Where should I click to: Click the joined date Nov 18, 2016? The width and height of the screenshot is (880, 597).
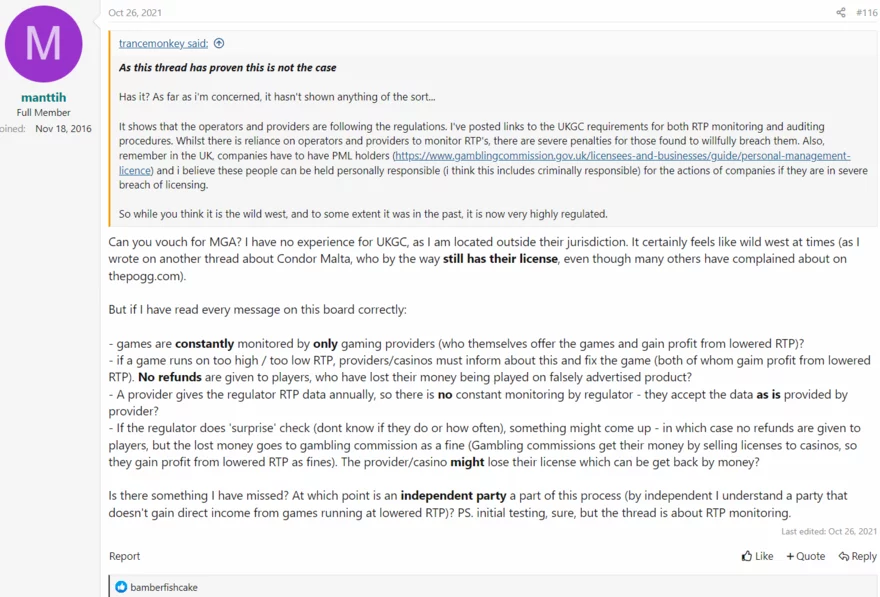point(63,129)
